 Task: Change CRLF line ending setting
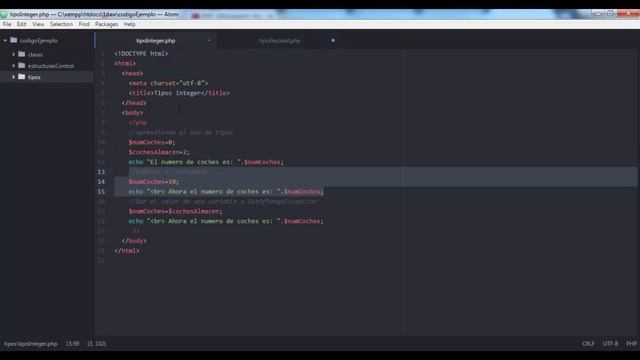[x=588, y=344]
